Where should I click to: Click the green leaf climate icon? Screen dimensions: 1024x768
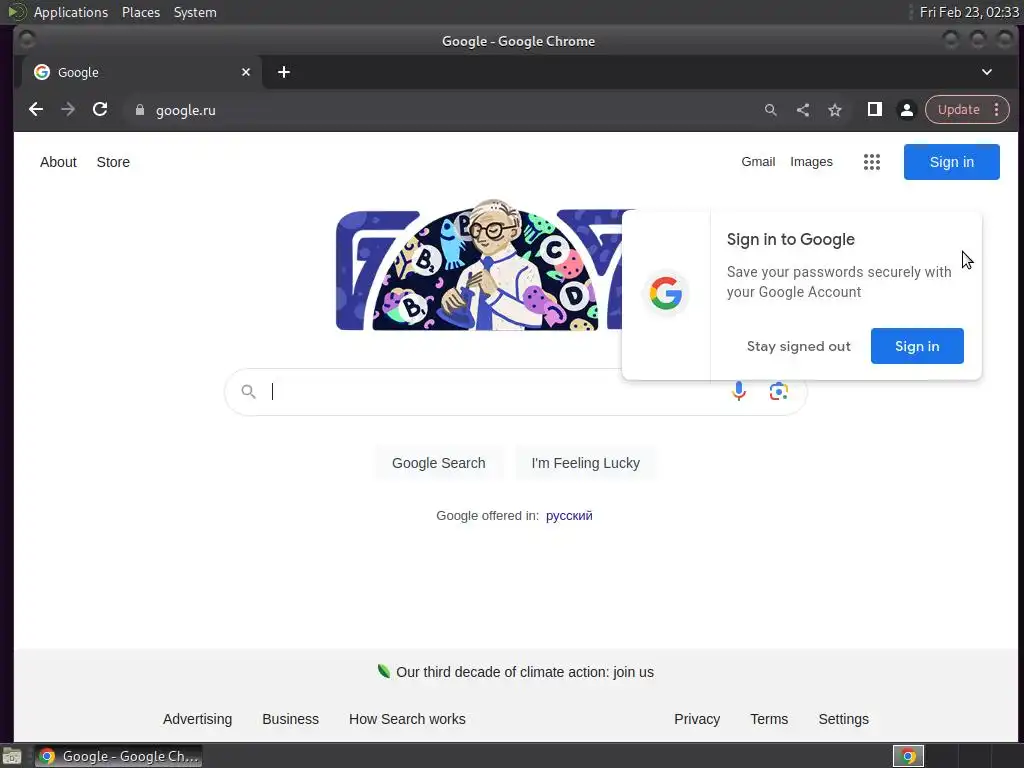tap(383, 671)
